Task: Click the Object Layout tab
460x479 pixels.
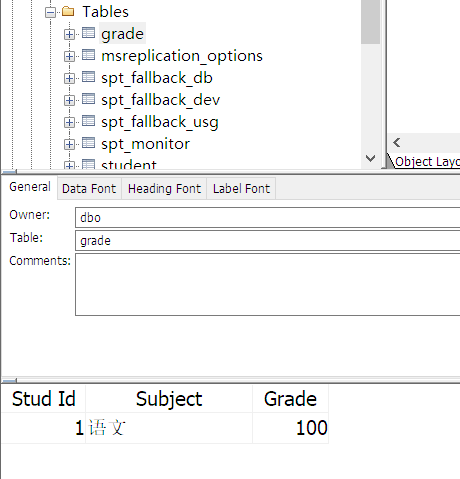Action: coord(427,162)
